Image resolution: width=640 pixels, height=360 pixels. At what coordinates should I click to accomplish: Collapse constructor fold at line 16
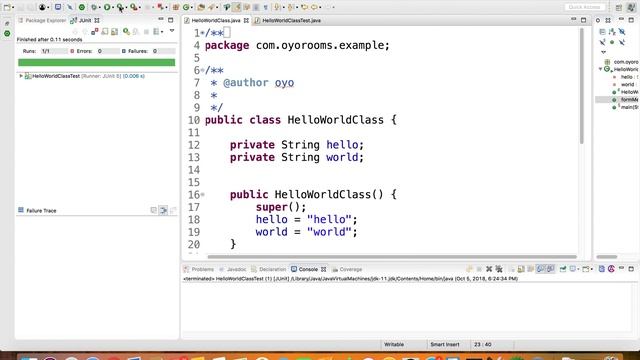tap(202, 195)
